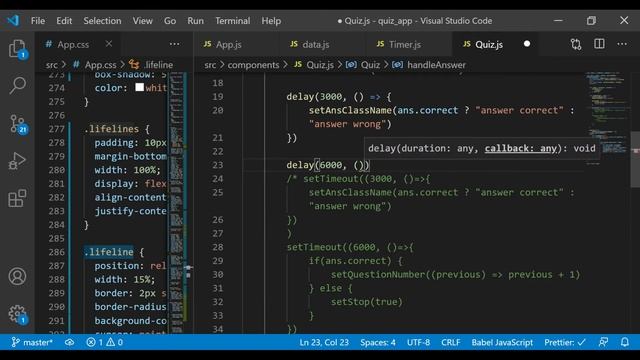Screen dimensions: 640x360
Task: Open the Edit menu
Action: coord(64,21)
